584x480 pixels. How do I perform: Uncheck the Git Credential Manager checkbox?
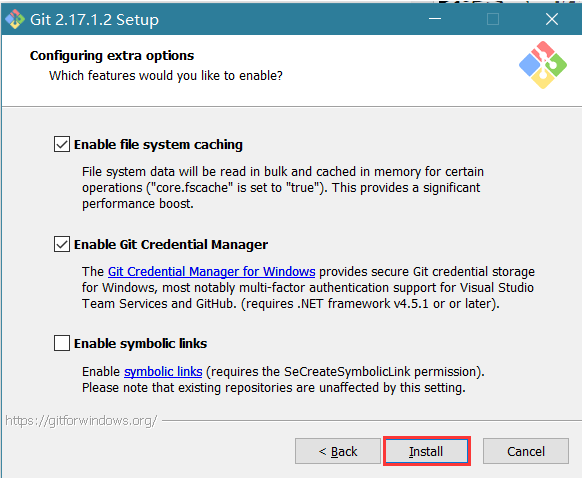(x=62, y=244)
